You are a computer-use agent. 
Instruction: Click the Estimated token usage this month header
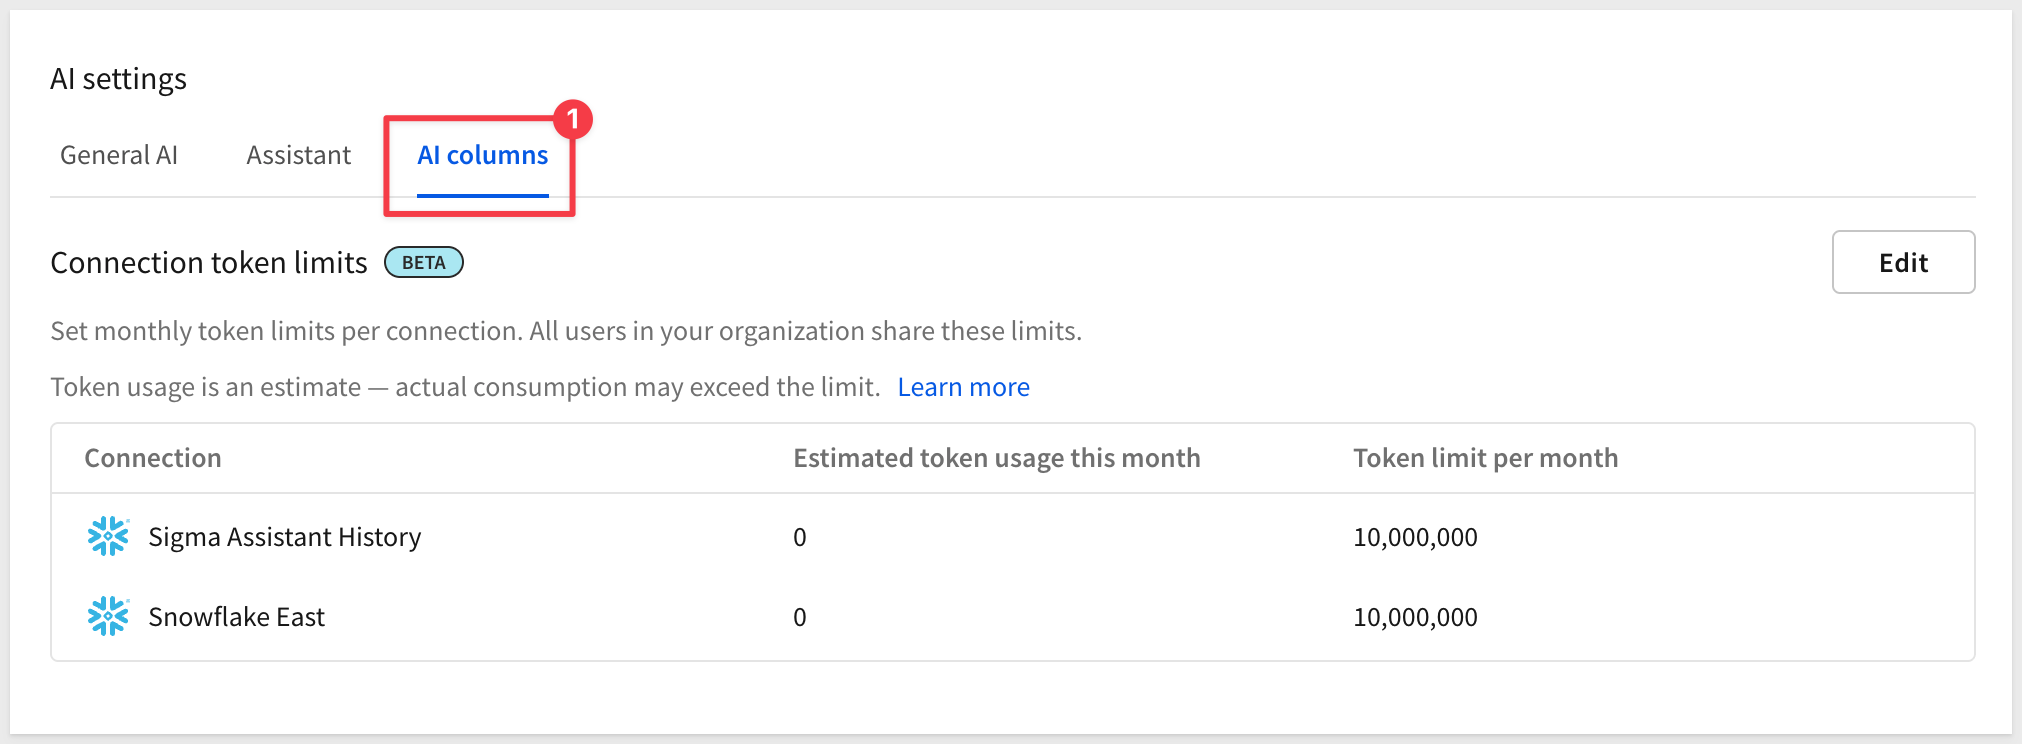(997, 458)
